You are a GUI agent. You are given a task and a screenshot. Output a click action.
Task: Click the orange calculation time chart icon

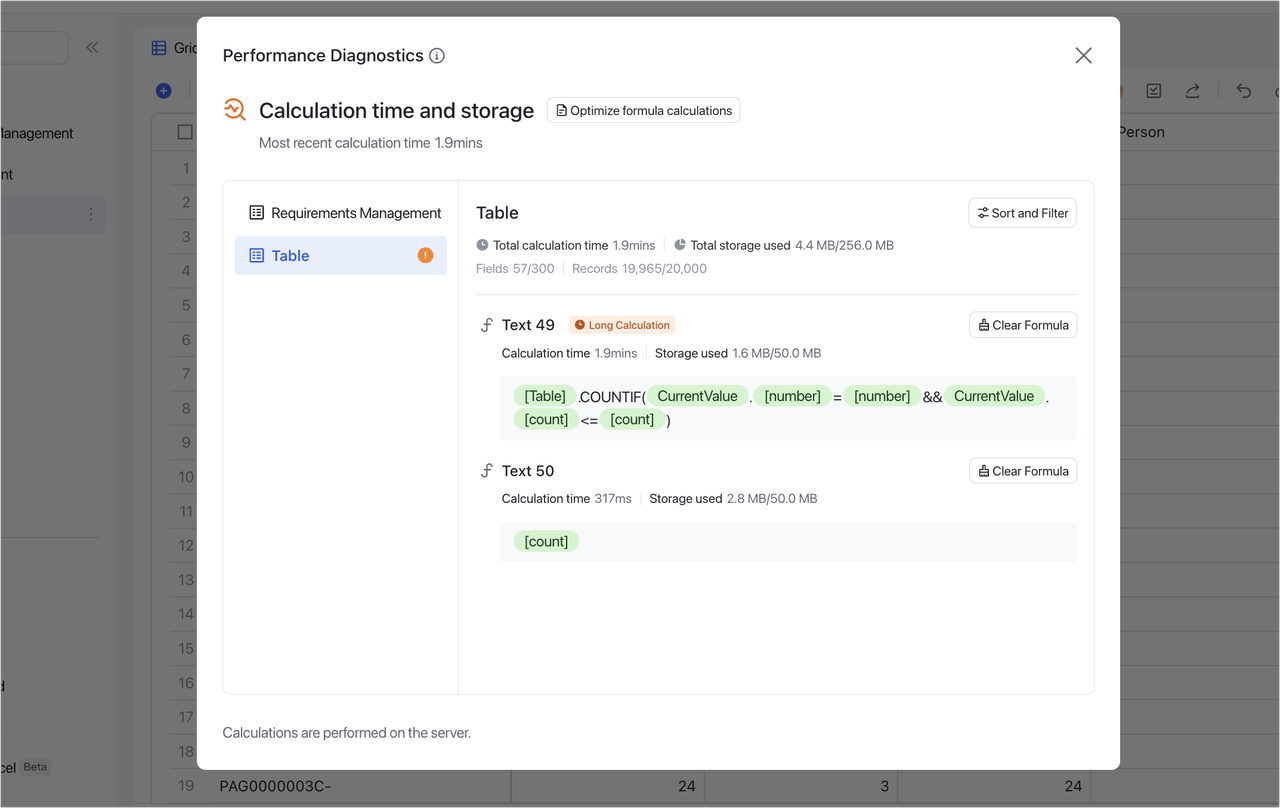235,110
